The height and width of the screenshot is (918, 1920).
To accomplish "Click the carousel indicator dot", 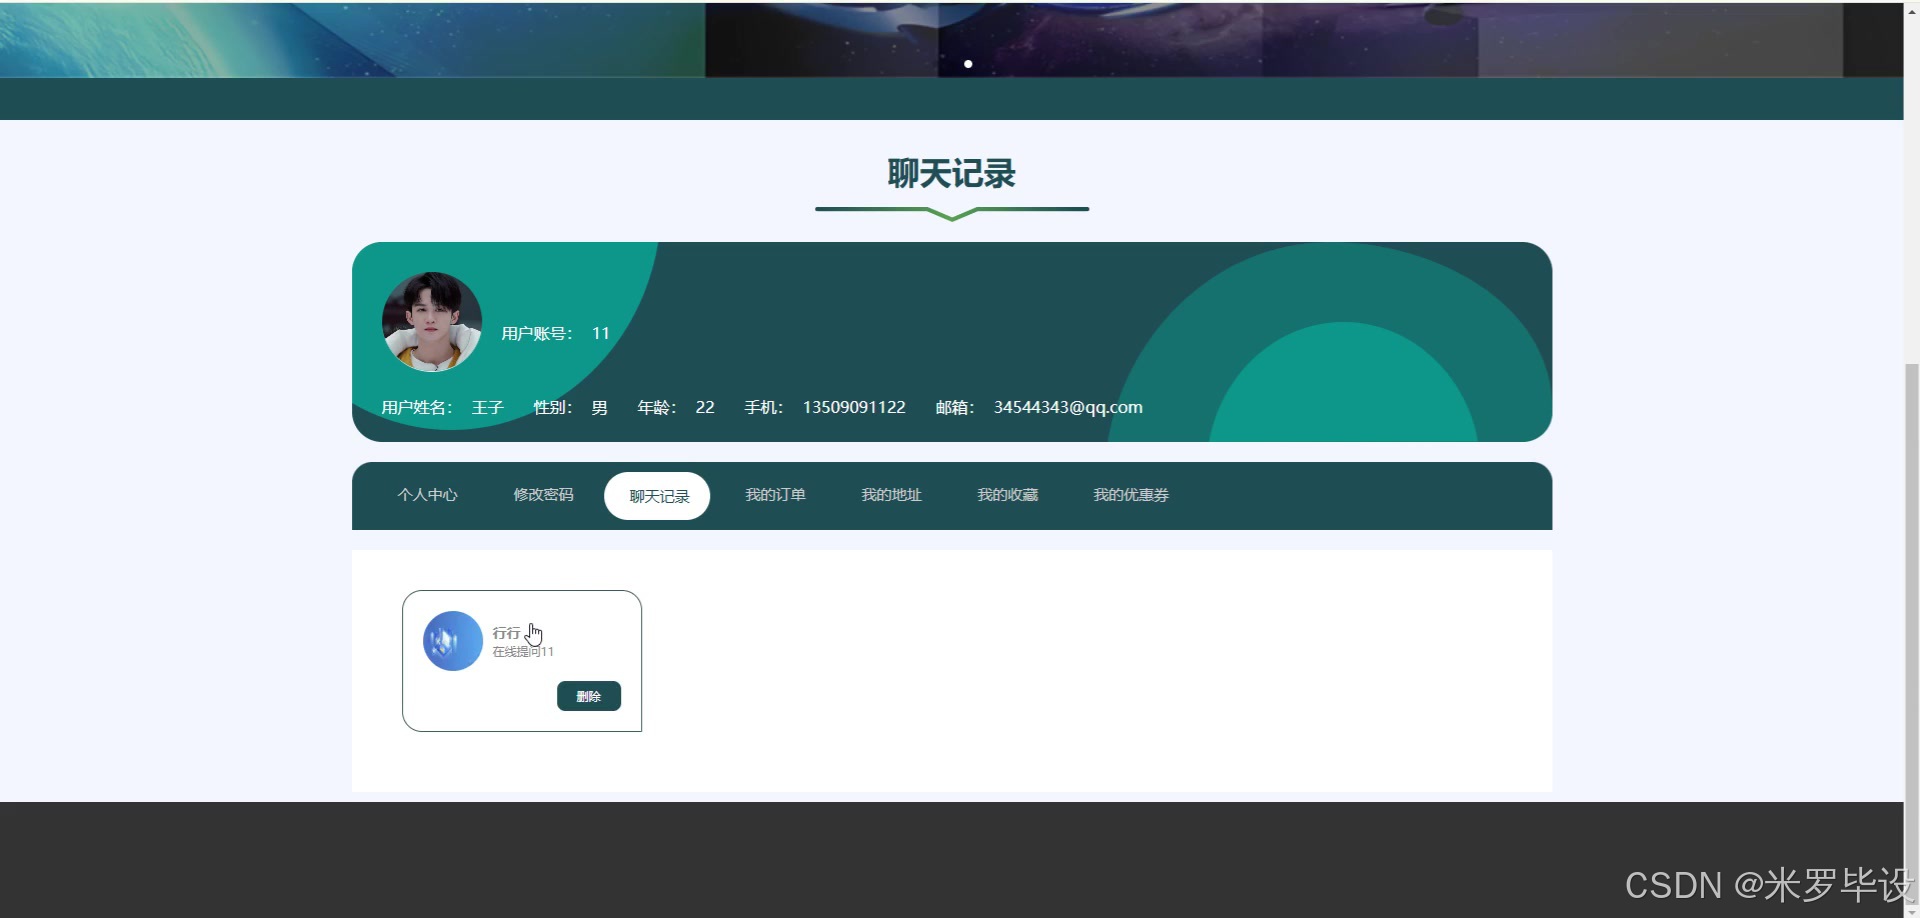I will (968, 63).
